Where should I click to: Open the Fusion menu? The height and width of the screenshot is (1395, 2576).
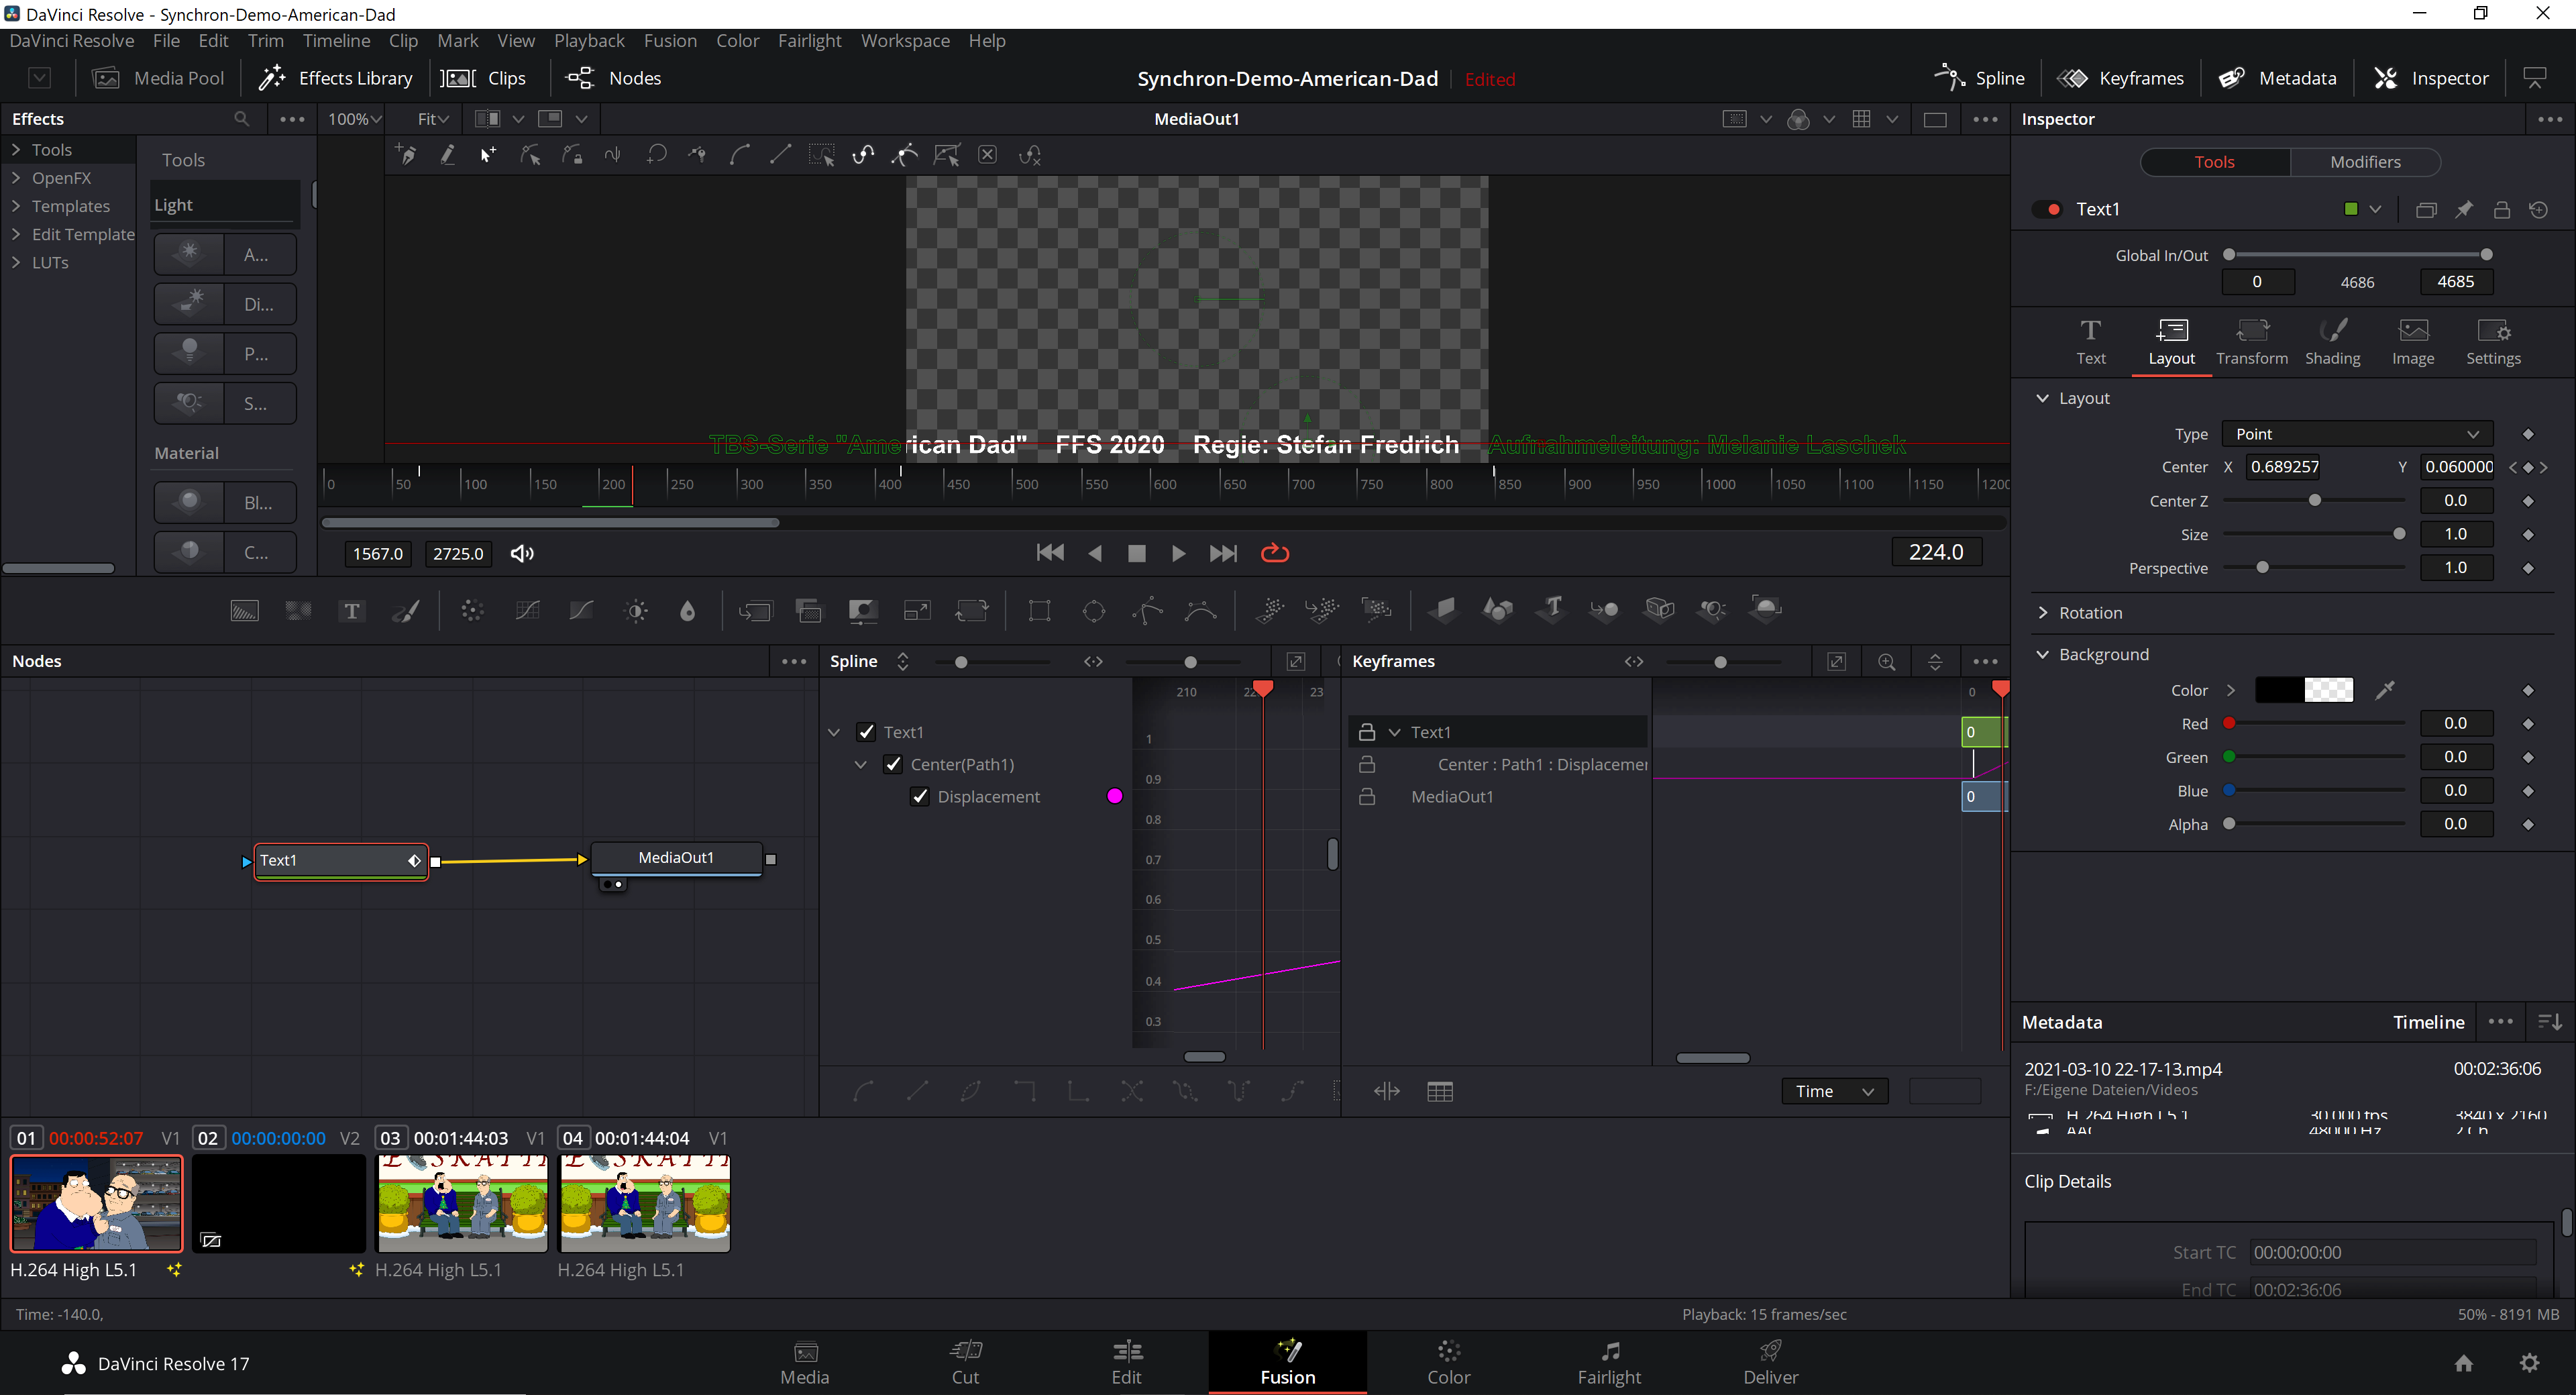(x=670, y=40)
